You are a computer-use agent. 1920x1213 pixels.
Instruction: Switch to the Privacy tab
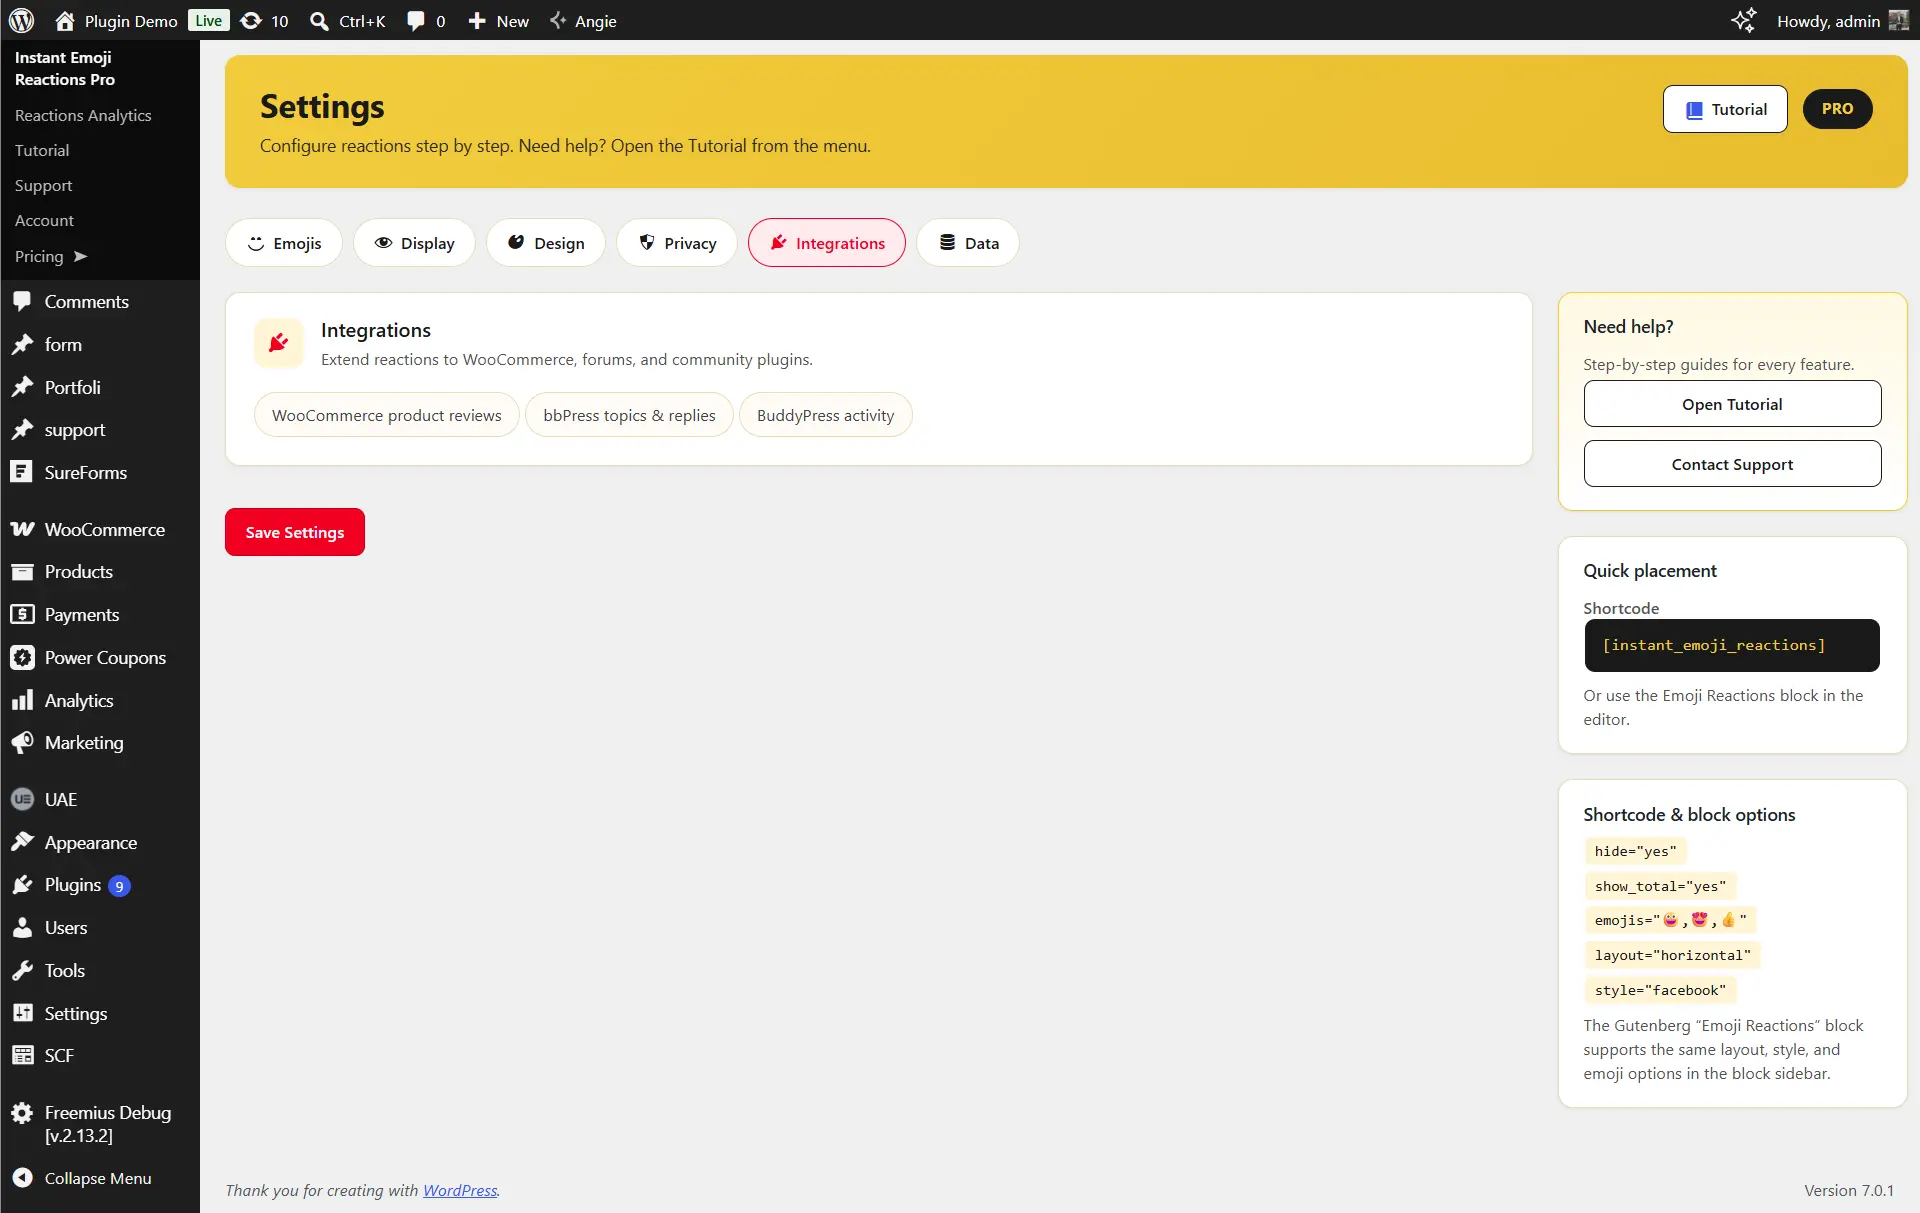tap(677, 243)
